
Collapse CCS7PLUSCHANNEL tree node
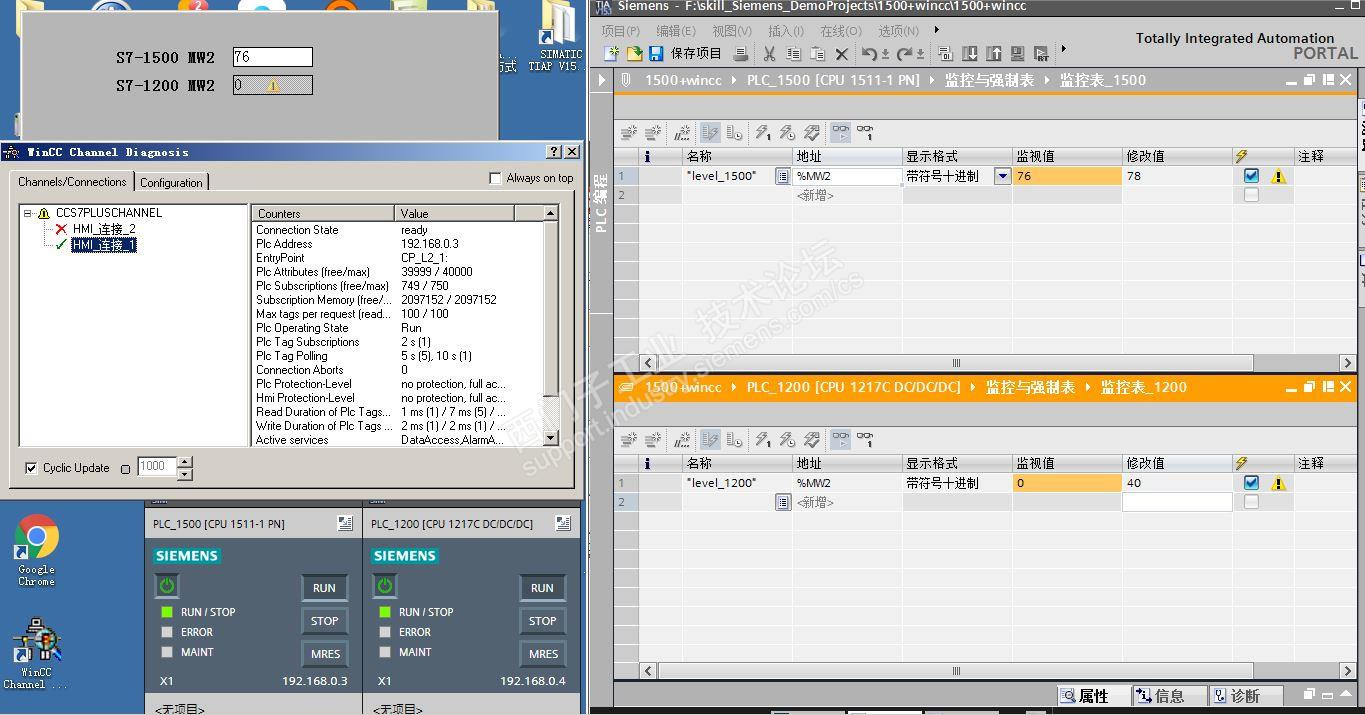click(28, 213)
